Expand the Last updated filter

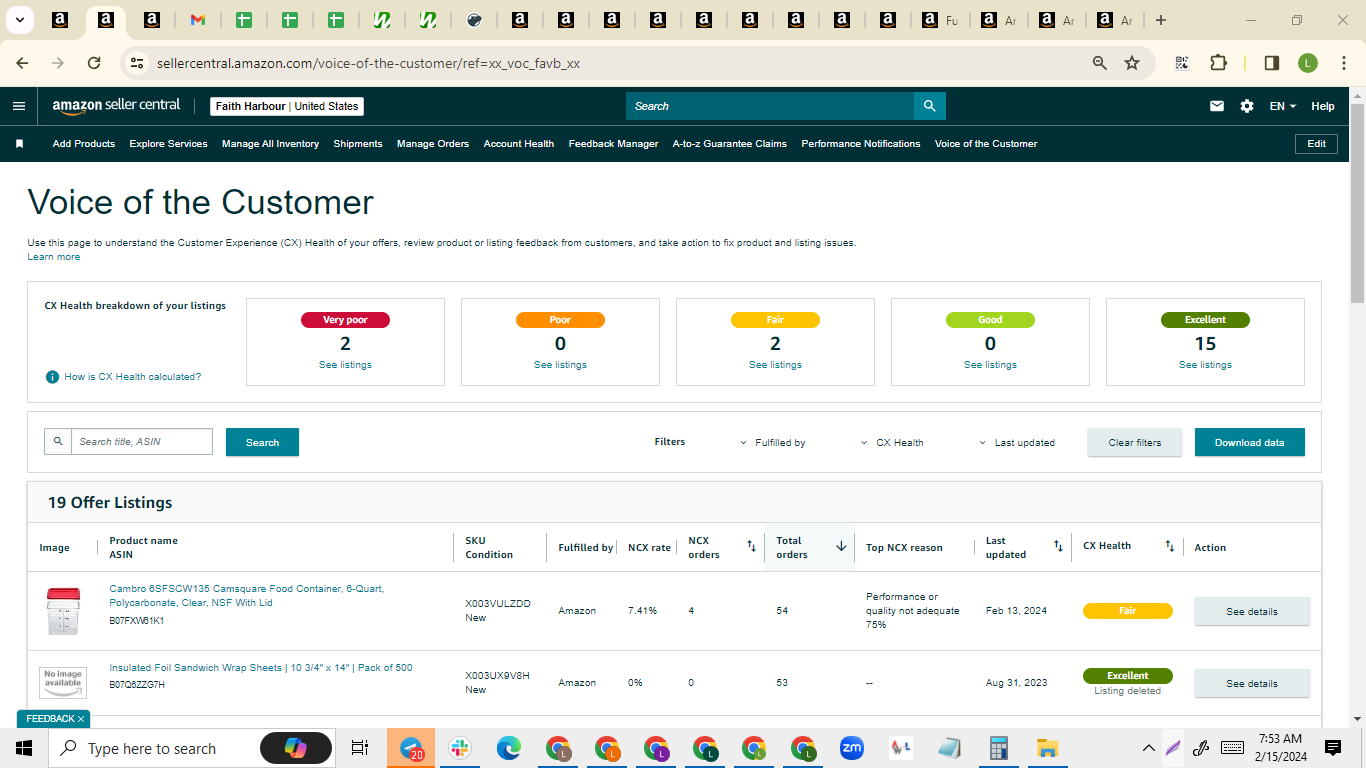point(1017,442)
